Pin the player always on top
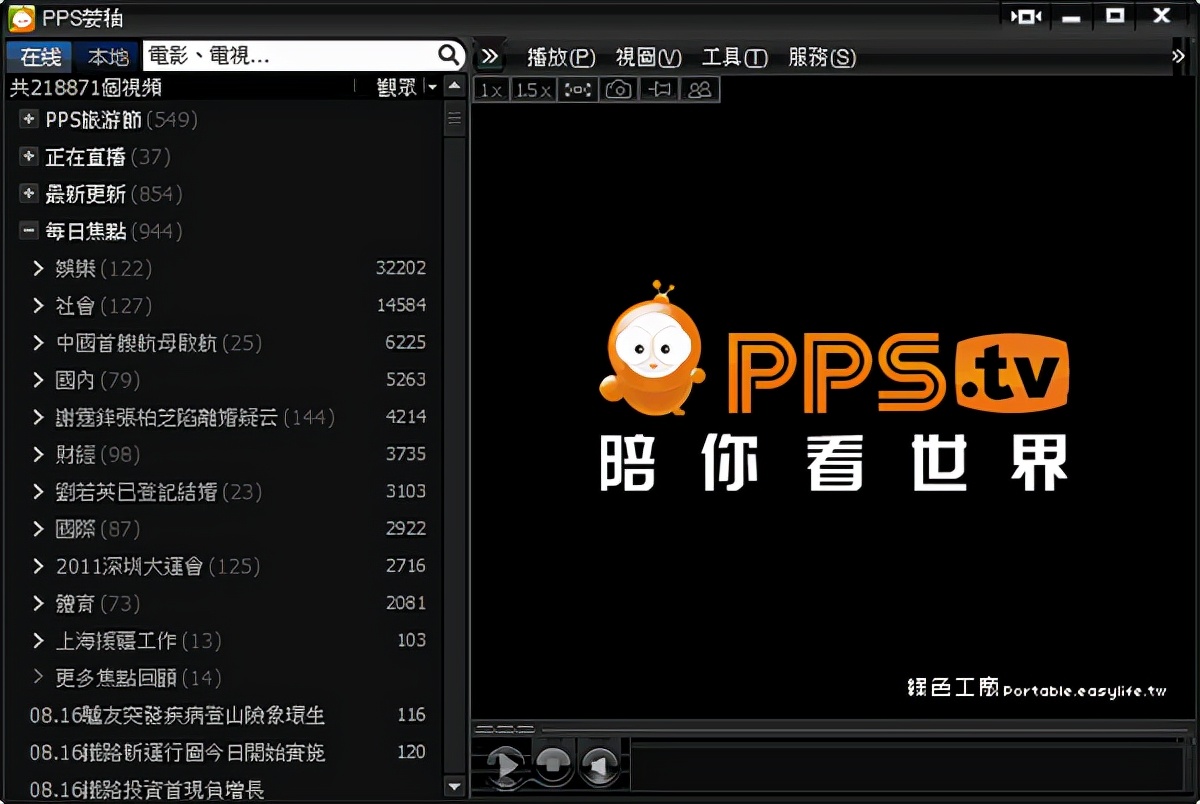This screenshot has width=1200, height=804. coord(658,89)
